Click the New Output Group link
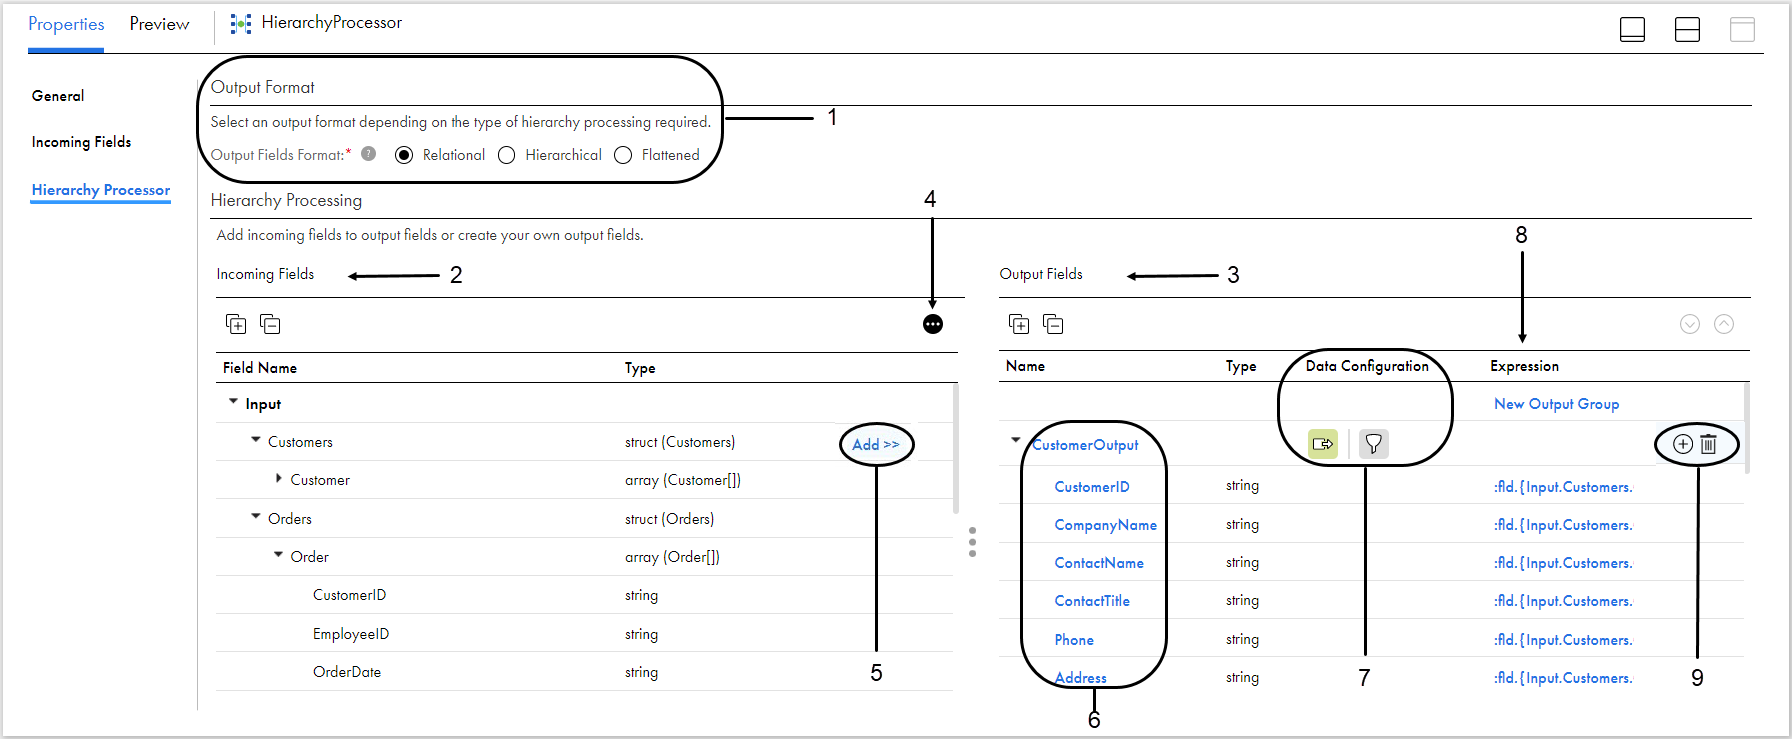The height and width of the screenshot is (740, 1792). point(1556,404)
